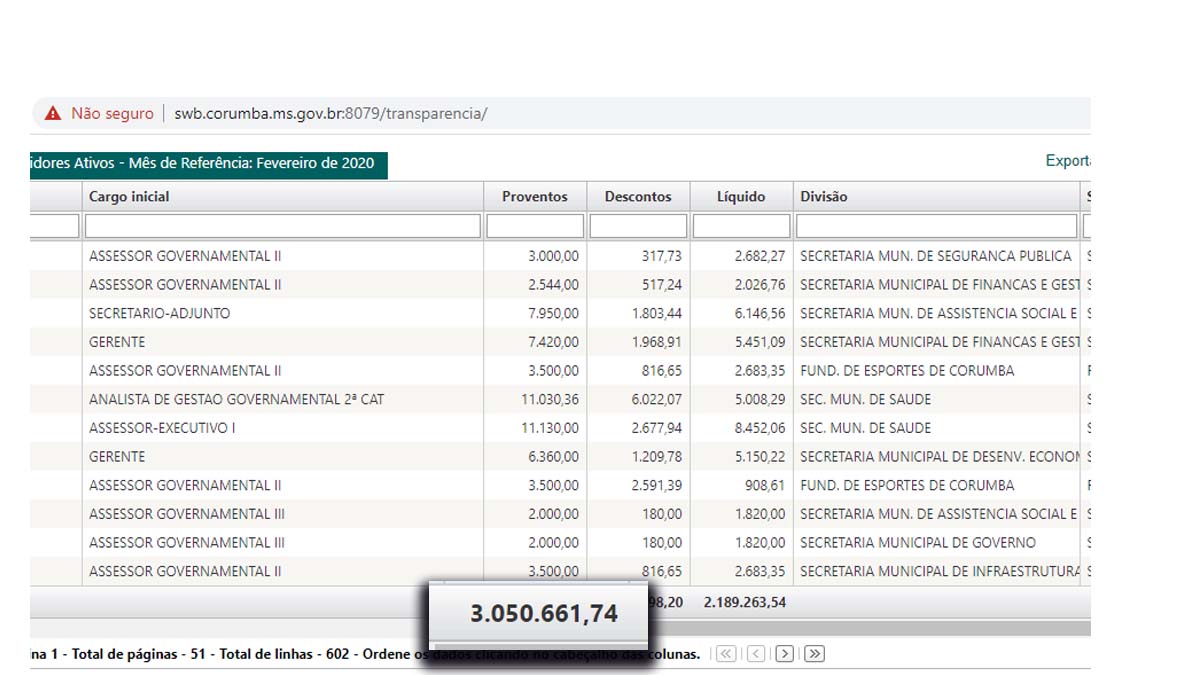Open the Exportar link
Screen dimensions: 1200x675
1068,161
